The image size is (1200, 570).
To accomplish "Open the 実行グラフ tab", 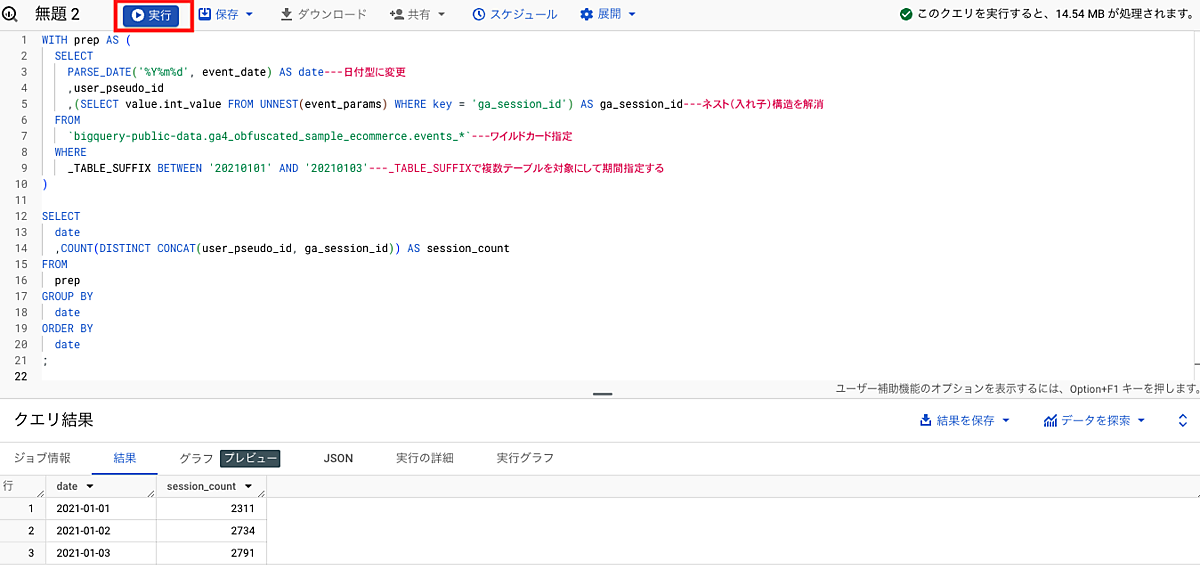I will pos(525,458).
